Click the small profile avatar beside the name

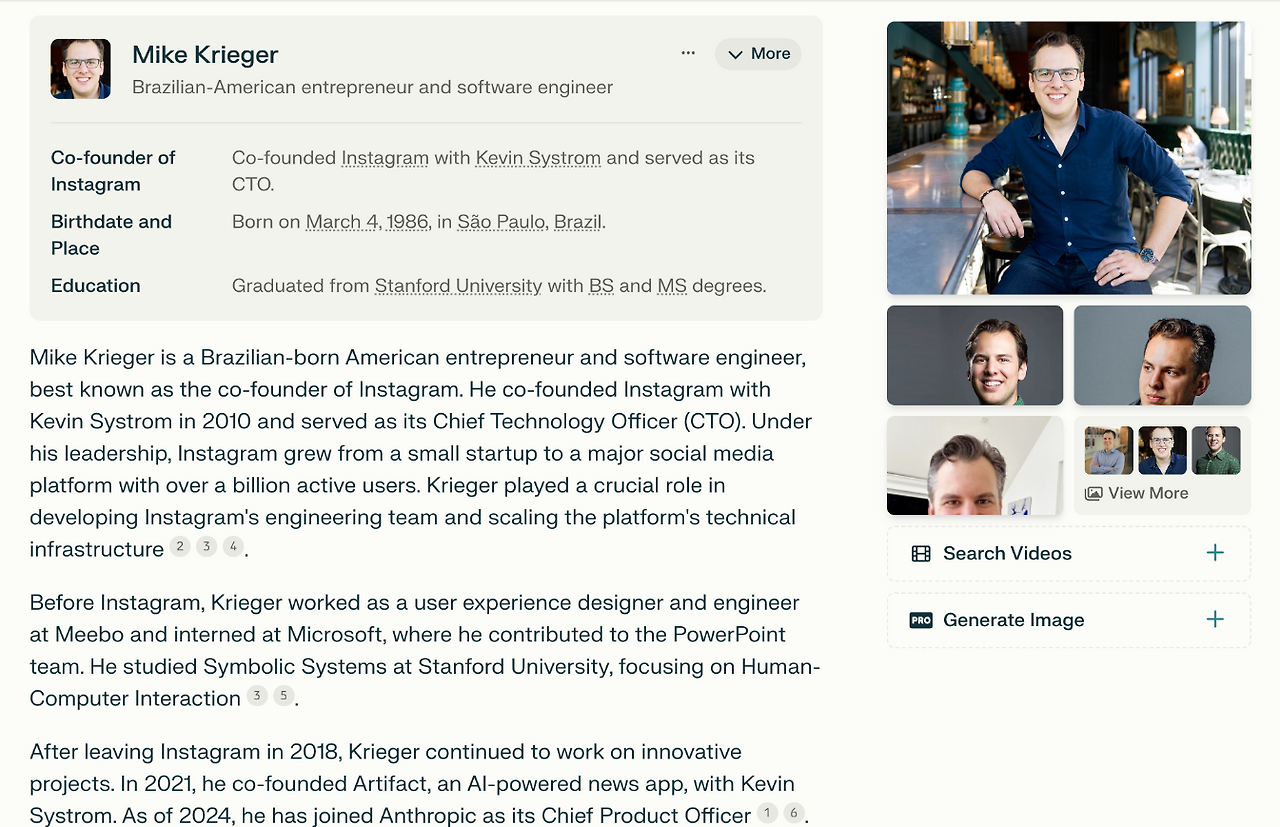[x=81, y=69]
